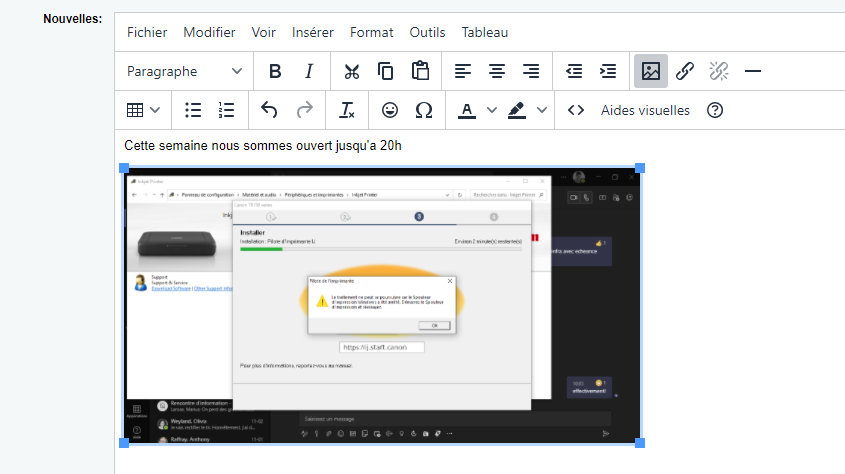Click the table grid icon

pos(135,110)
